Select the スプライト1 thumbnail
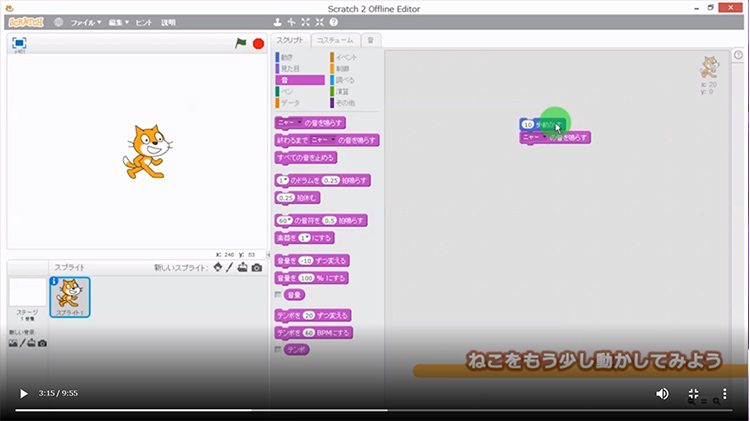 pos(70,297)
